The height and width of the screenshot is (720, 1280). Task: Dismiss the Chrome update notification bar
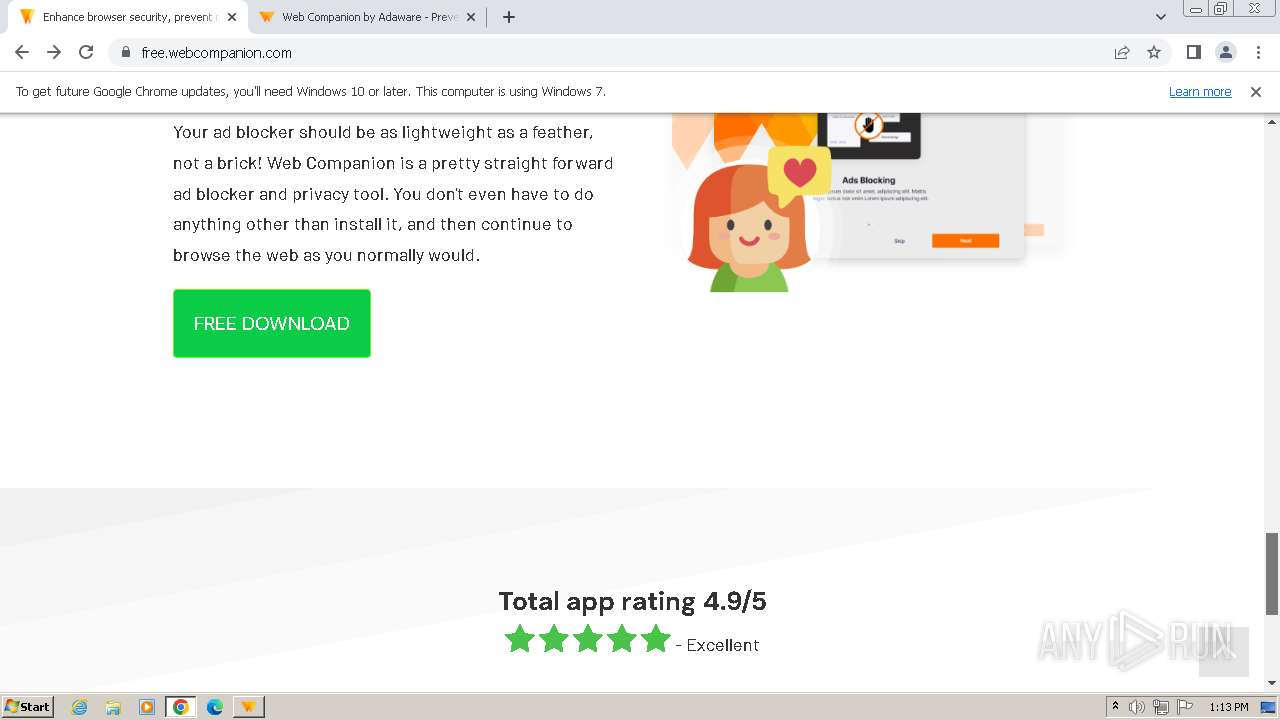point(1255,91)
